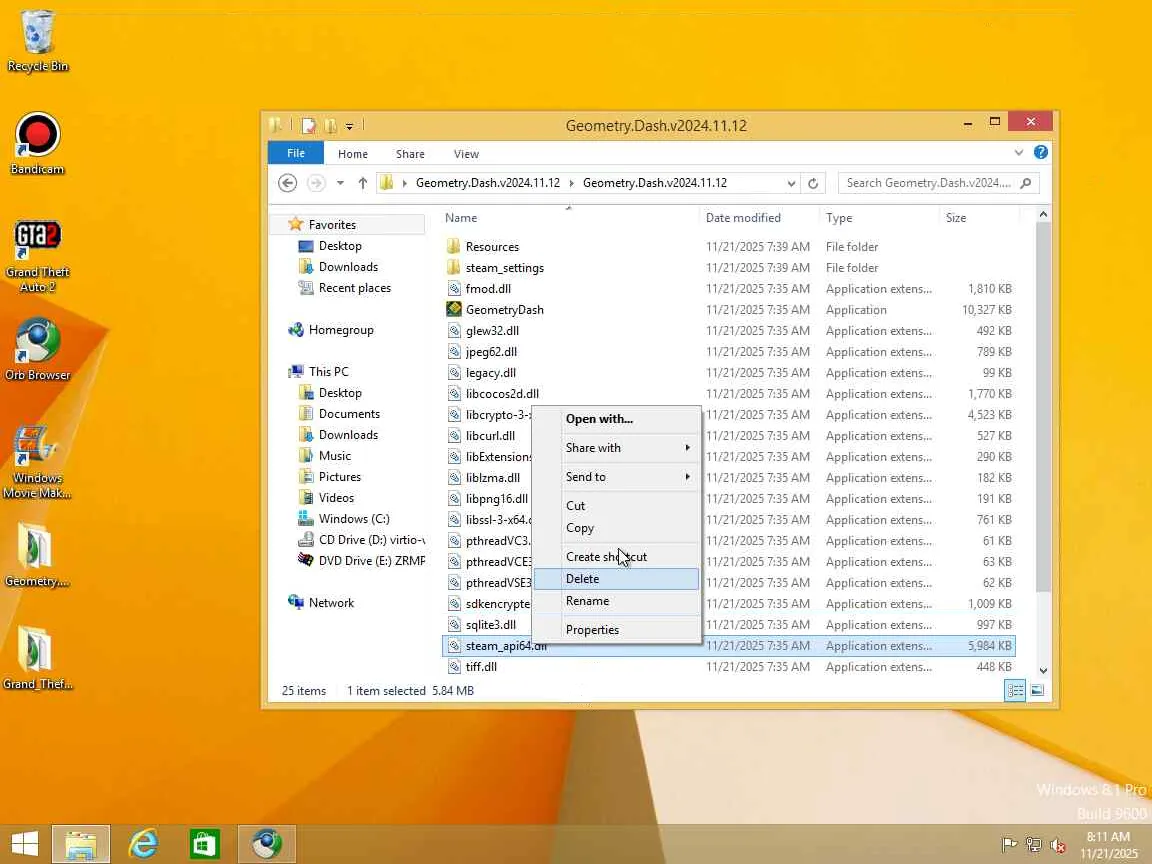Open the Windows Store taskbar icon
This screenshot has width=1152, height=864.
click(204, 843)
